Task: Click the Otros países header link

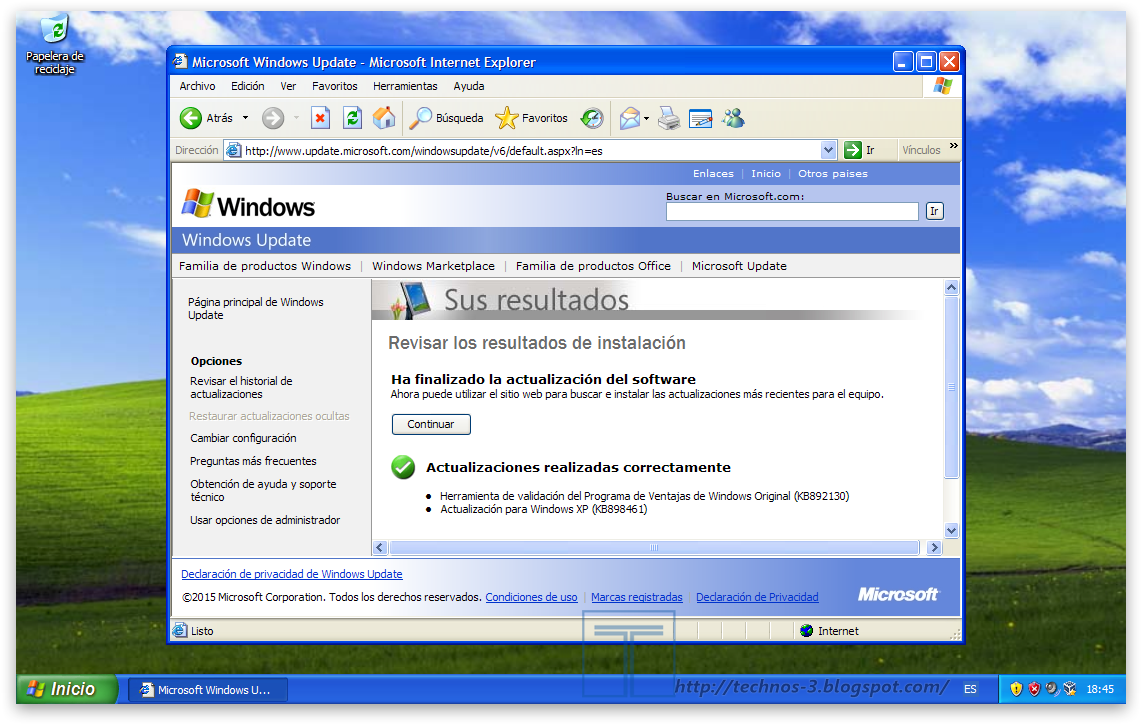Action: [832, 173]
